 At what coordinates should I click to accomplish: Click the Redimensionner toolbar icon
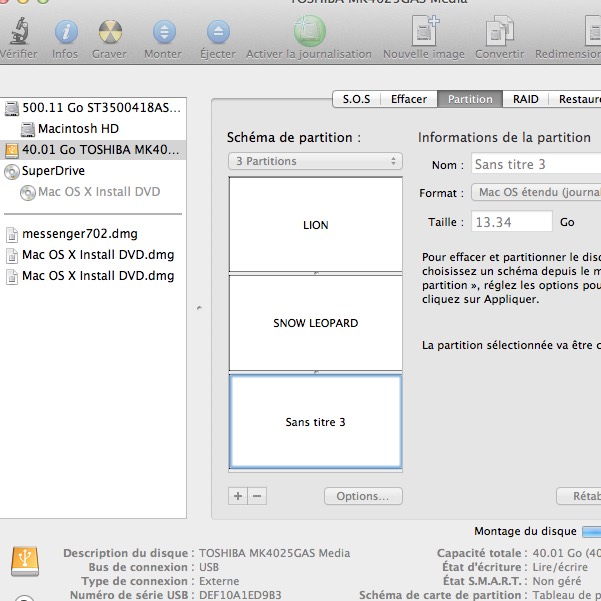[x=593, y=31]
